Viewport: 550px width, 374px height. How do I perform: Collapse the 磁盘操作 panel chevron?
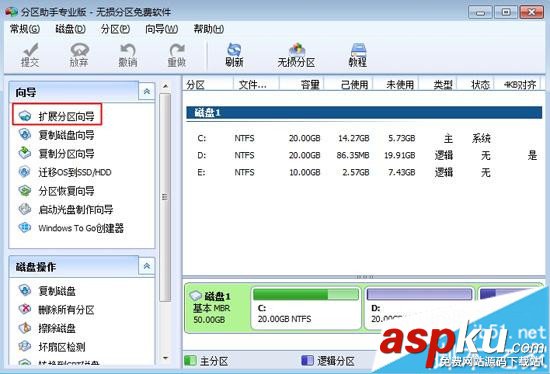tap(147, 266)
